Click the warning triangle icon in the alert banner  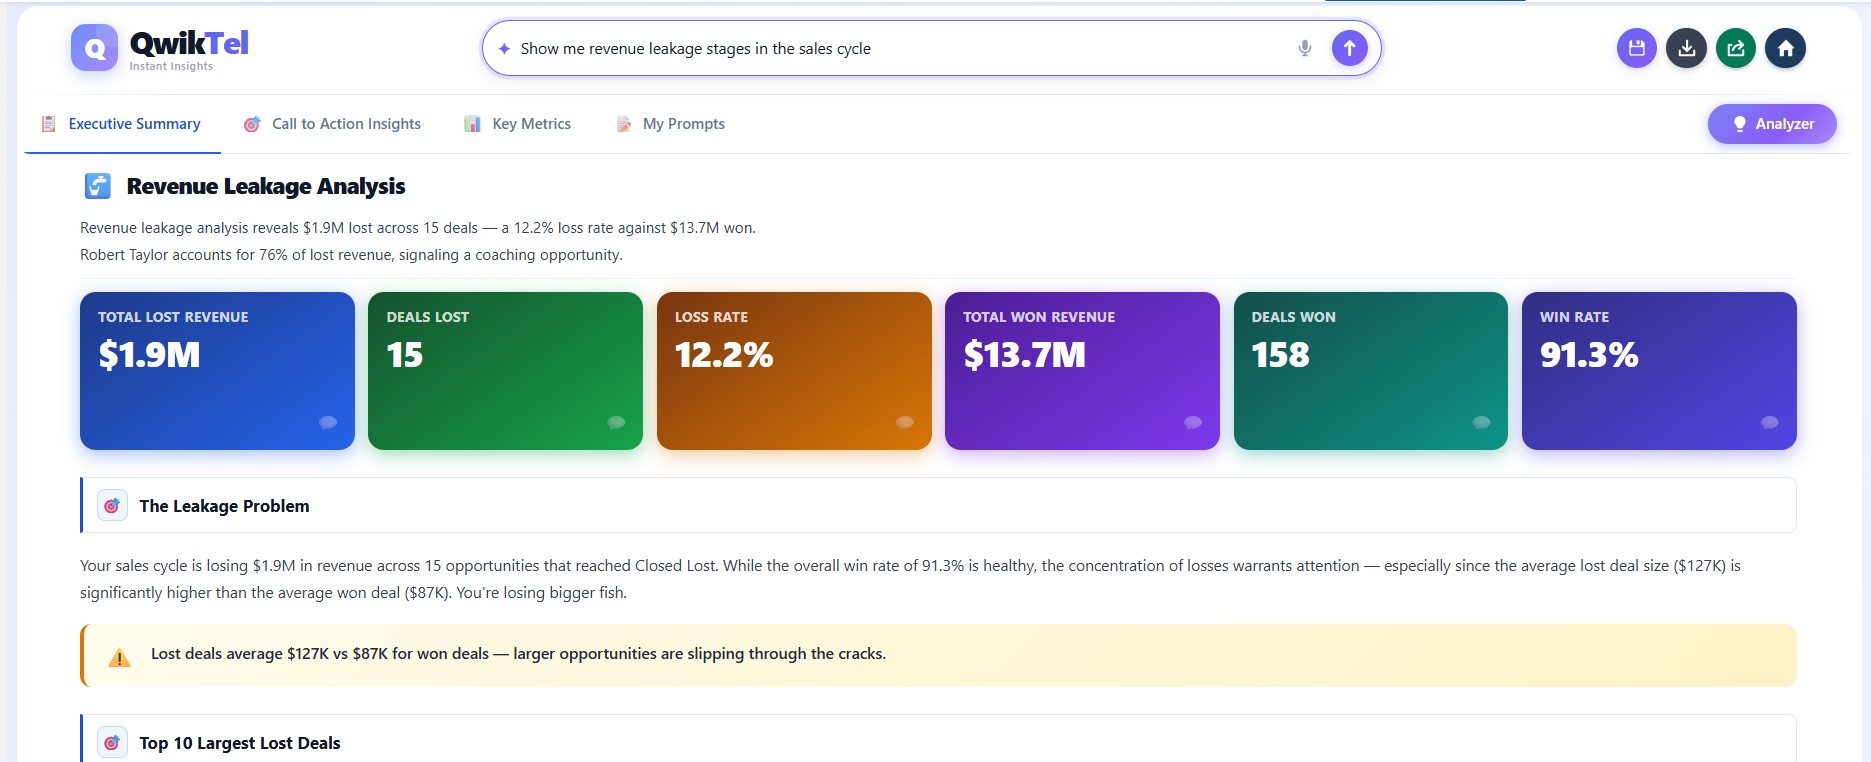(119, 657)
